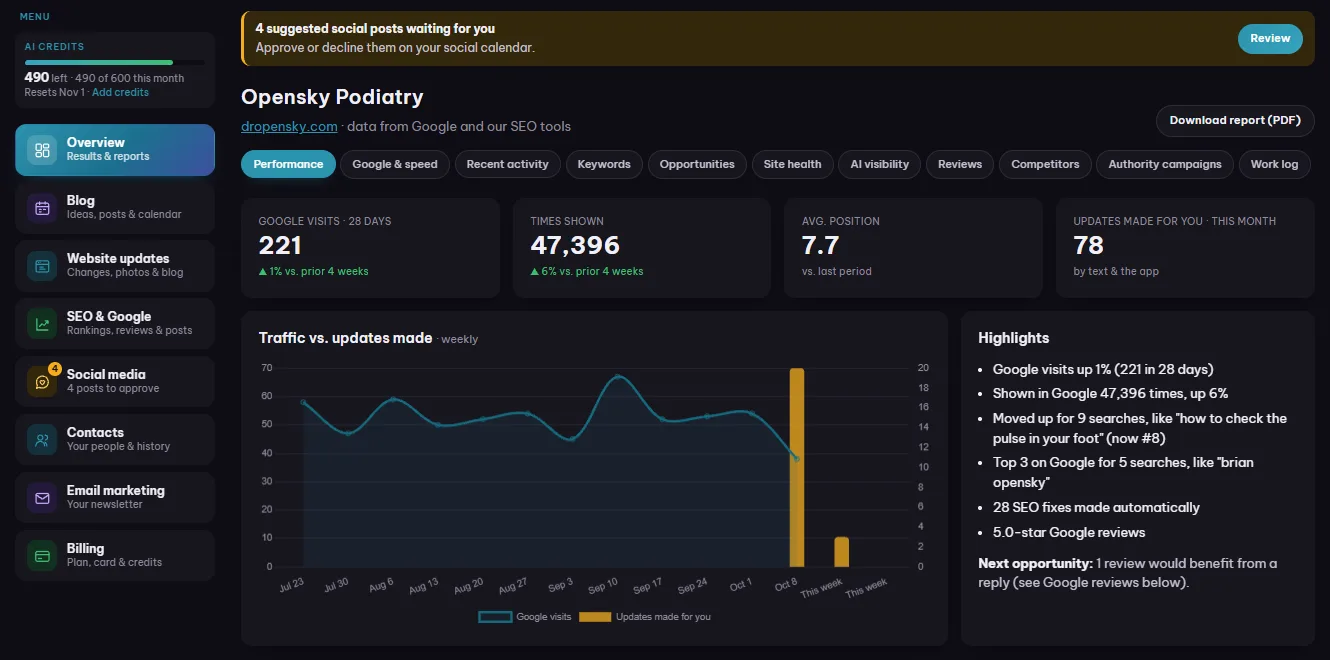Click the Review button in banner
1330x660 pixels.
(x=1270, y=38)
